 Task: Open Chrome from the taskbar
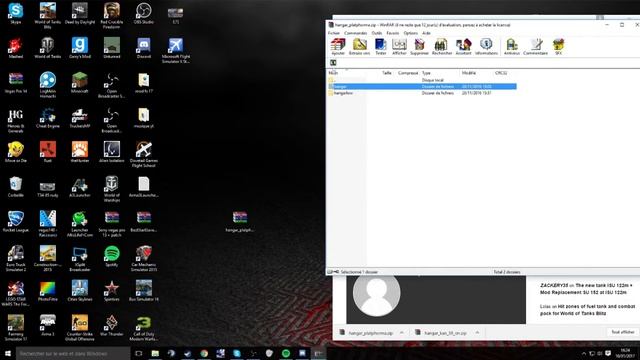pyautogui.click(x=204, y=353)
